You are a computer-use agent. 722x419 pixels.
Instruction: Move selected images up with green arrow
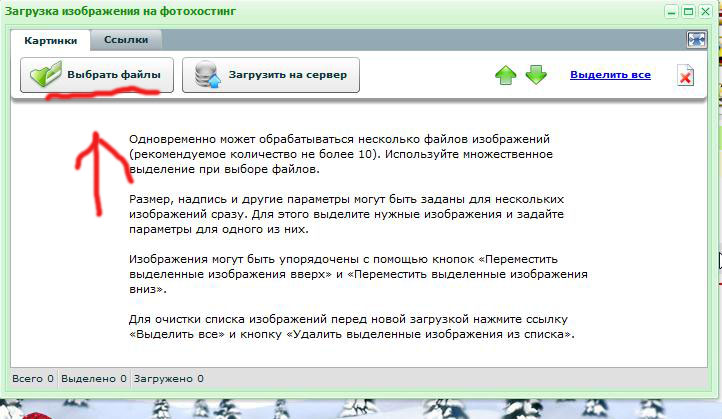click(506, 76)
